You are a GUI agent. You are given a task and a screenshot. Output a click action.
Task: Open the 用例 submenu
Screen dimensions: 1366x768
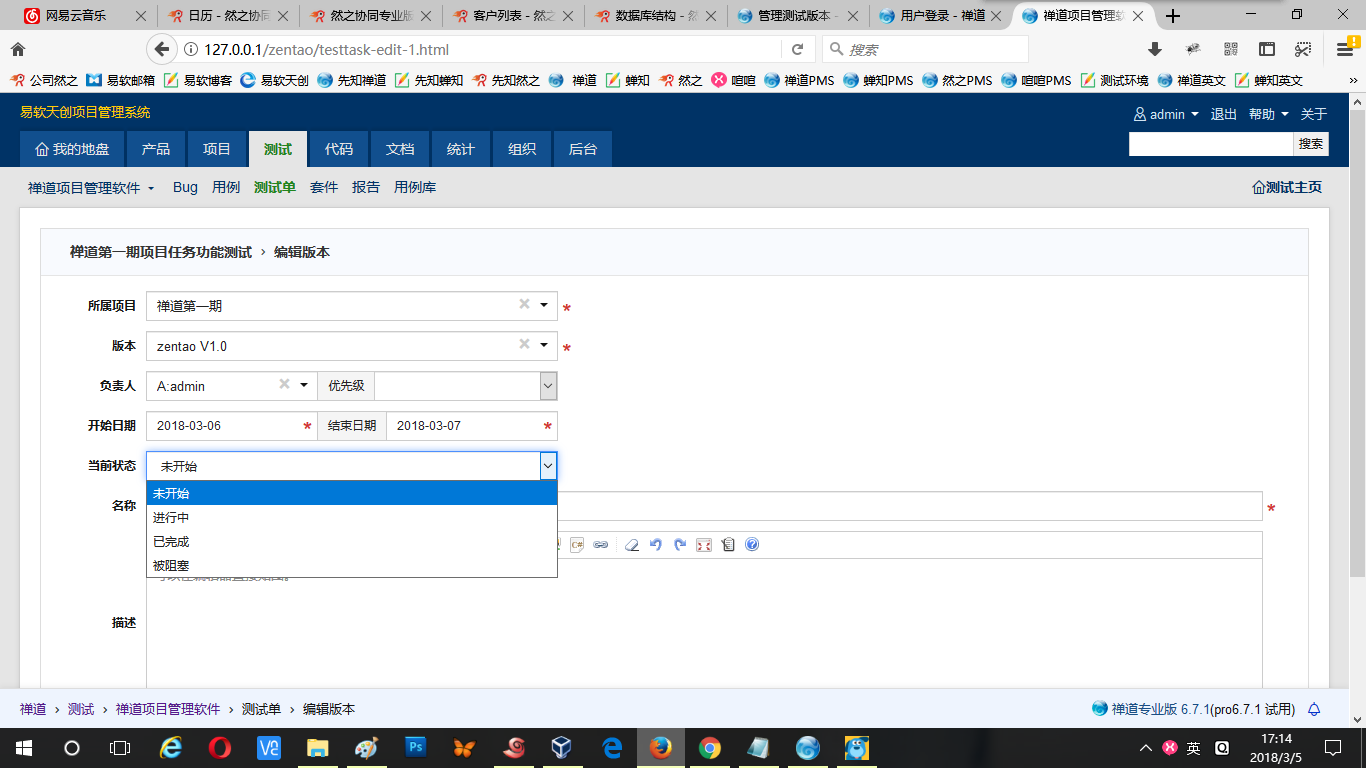click(226, 187)
